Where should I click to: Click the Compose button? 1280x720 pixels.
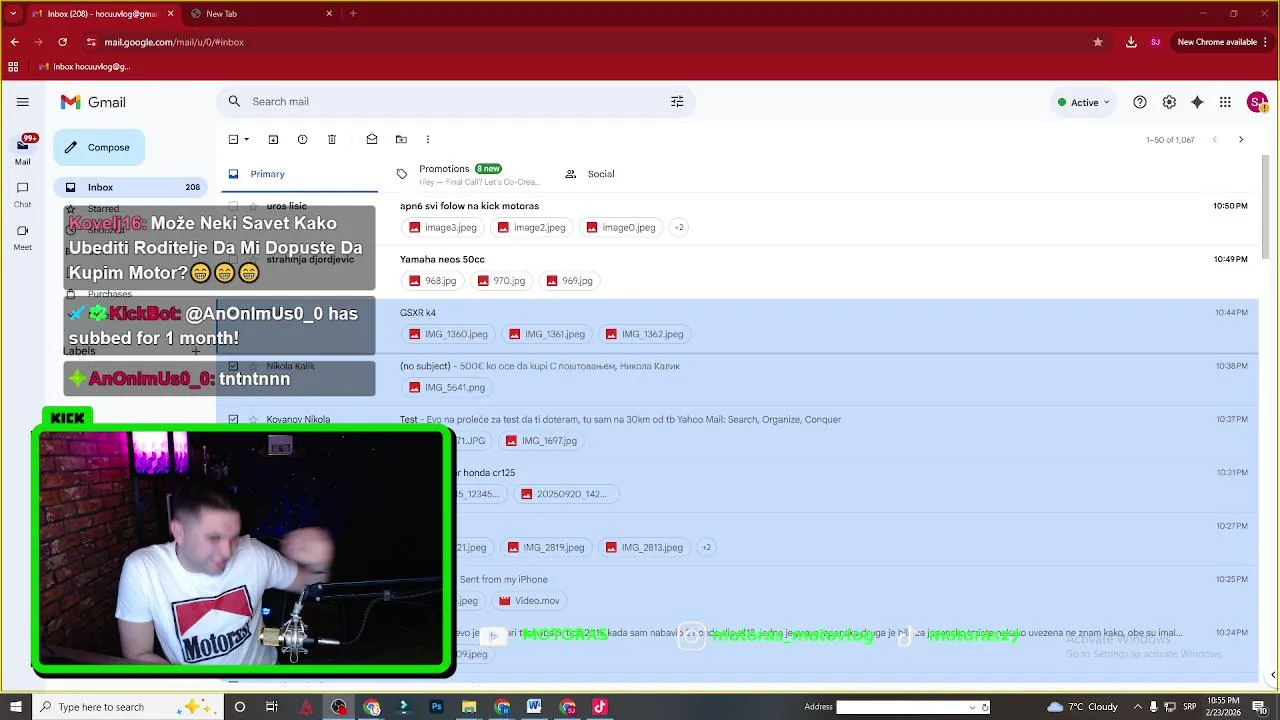tap(99, 147)
